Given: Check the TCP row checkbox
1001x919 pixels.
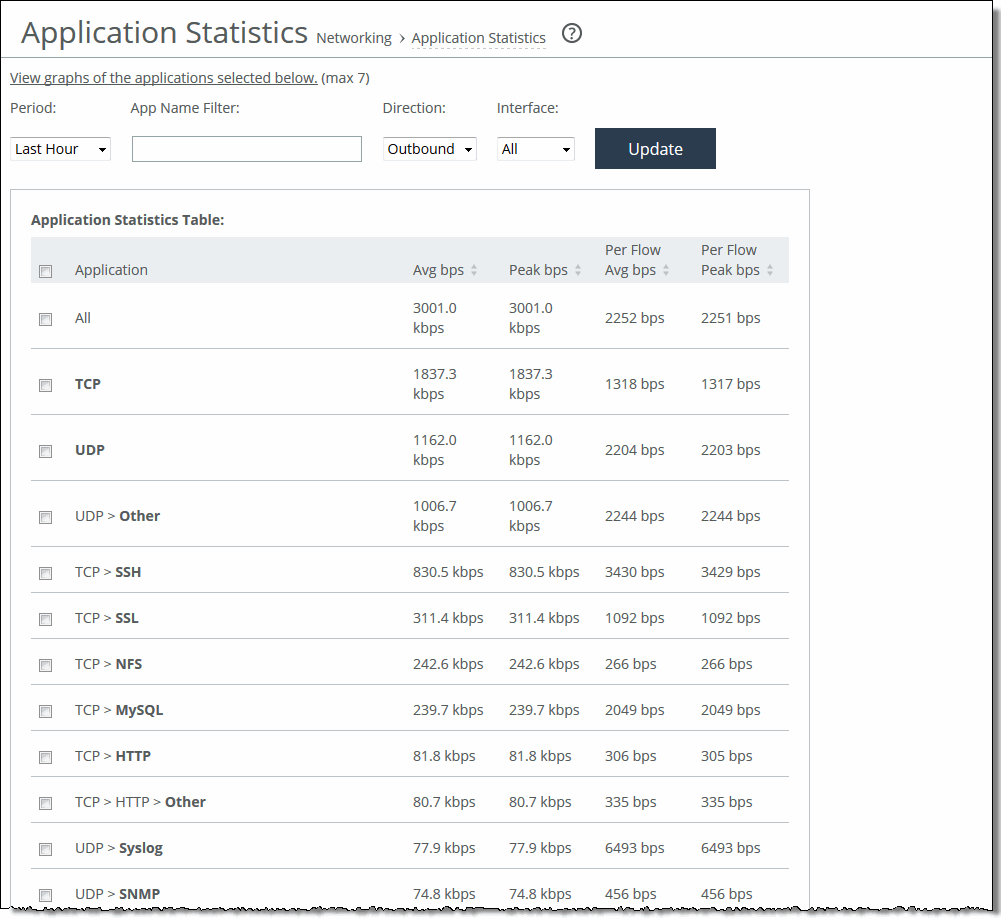Looking at the screenshot, I should point(45,385).
